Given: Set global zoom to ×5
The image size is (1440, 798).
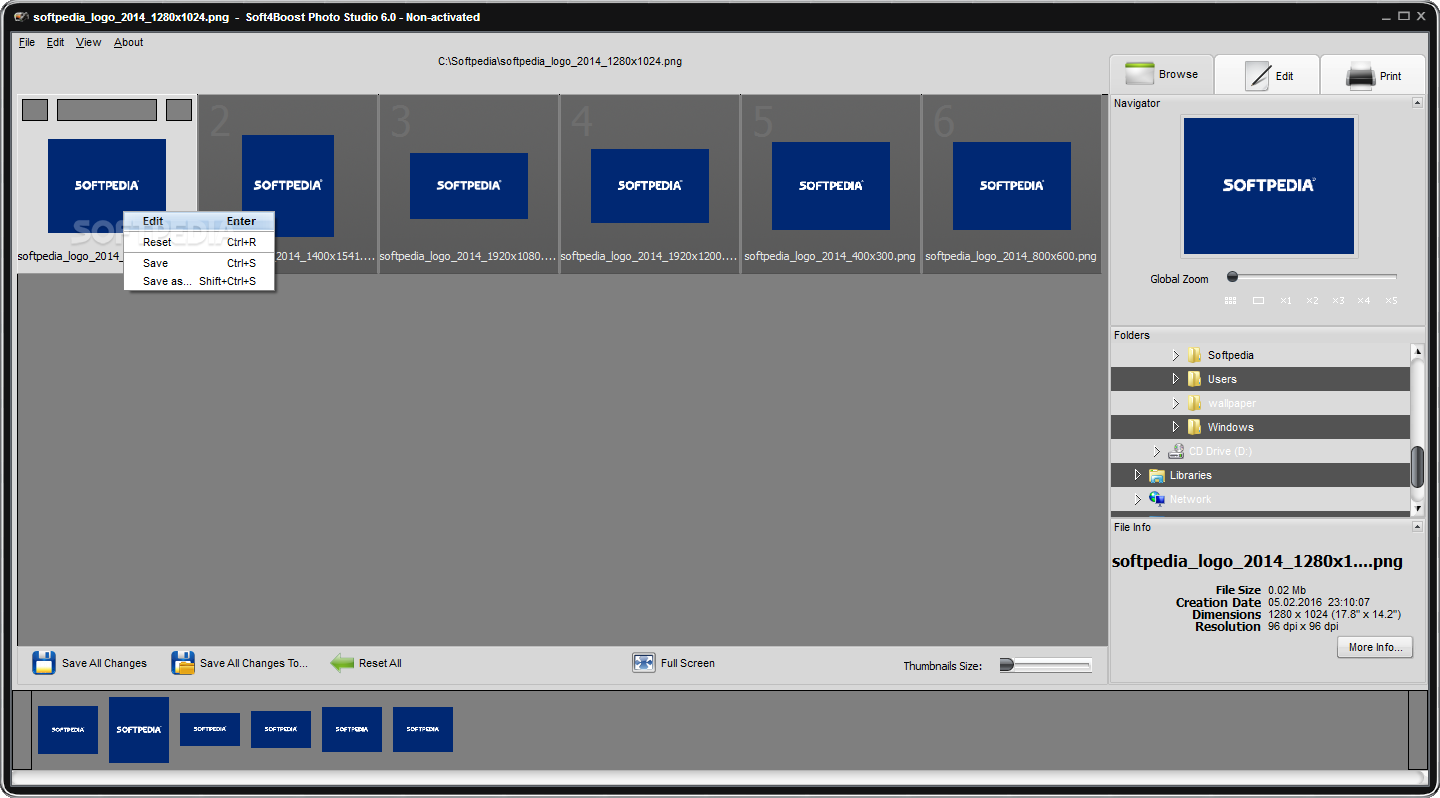Looking at the screenshot, I should click(1391, 300).
